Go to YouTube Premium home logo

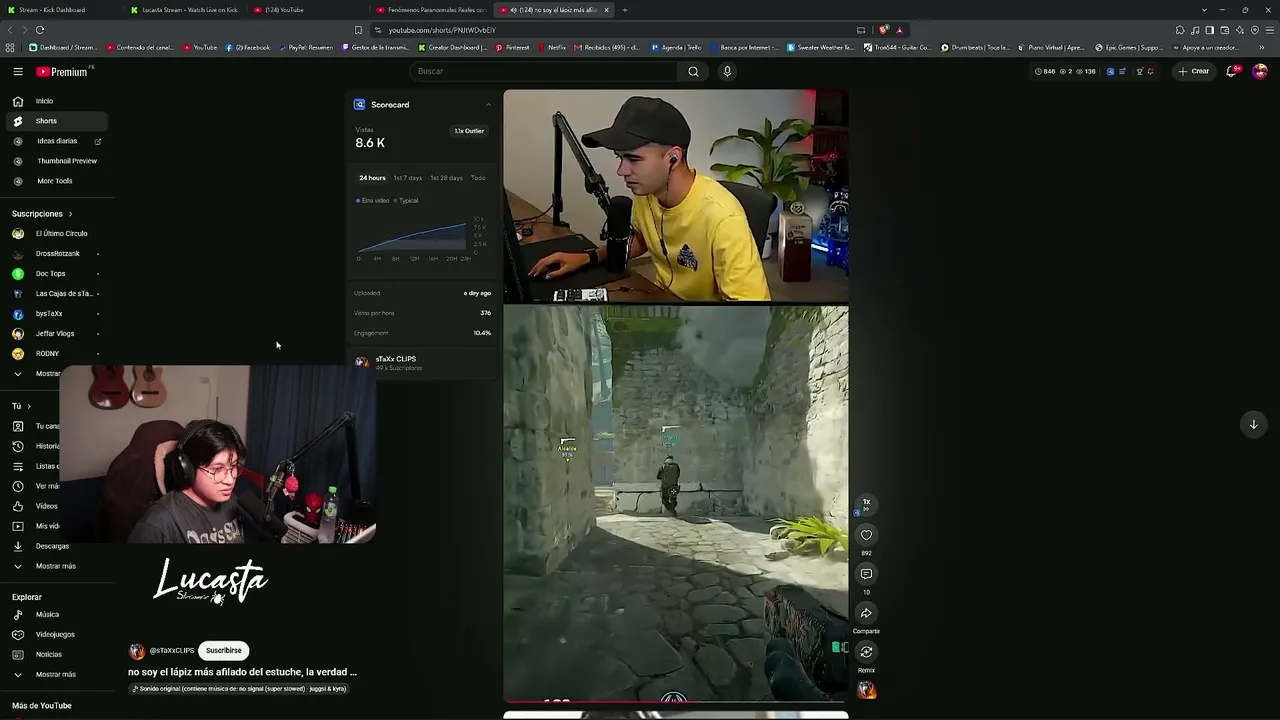coord(63,72)
